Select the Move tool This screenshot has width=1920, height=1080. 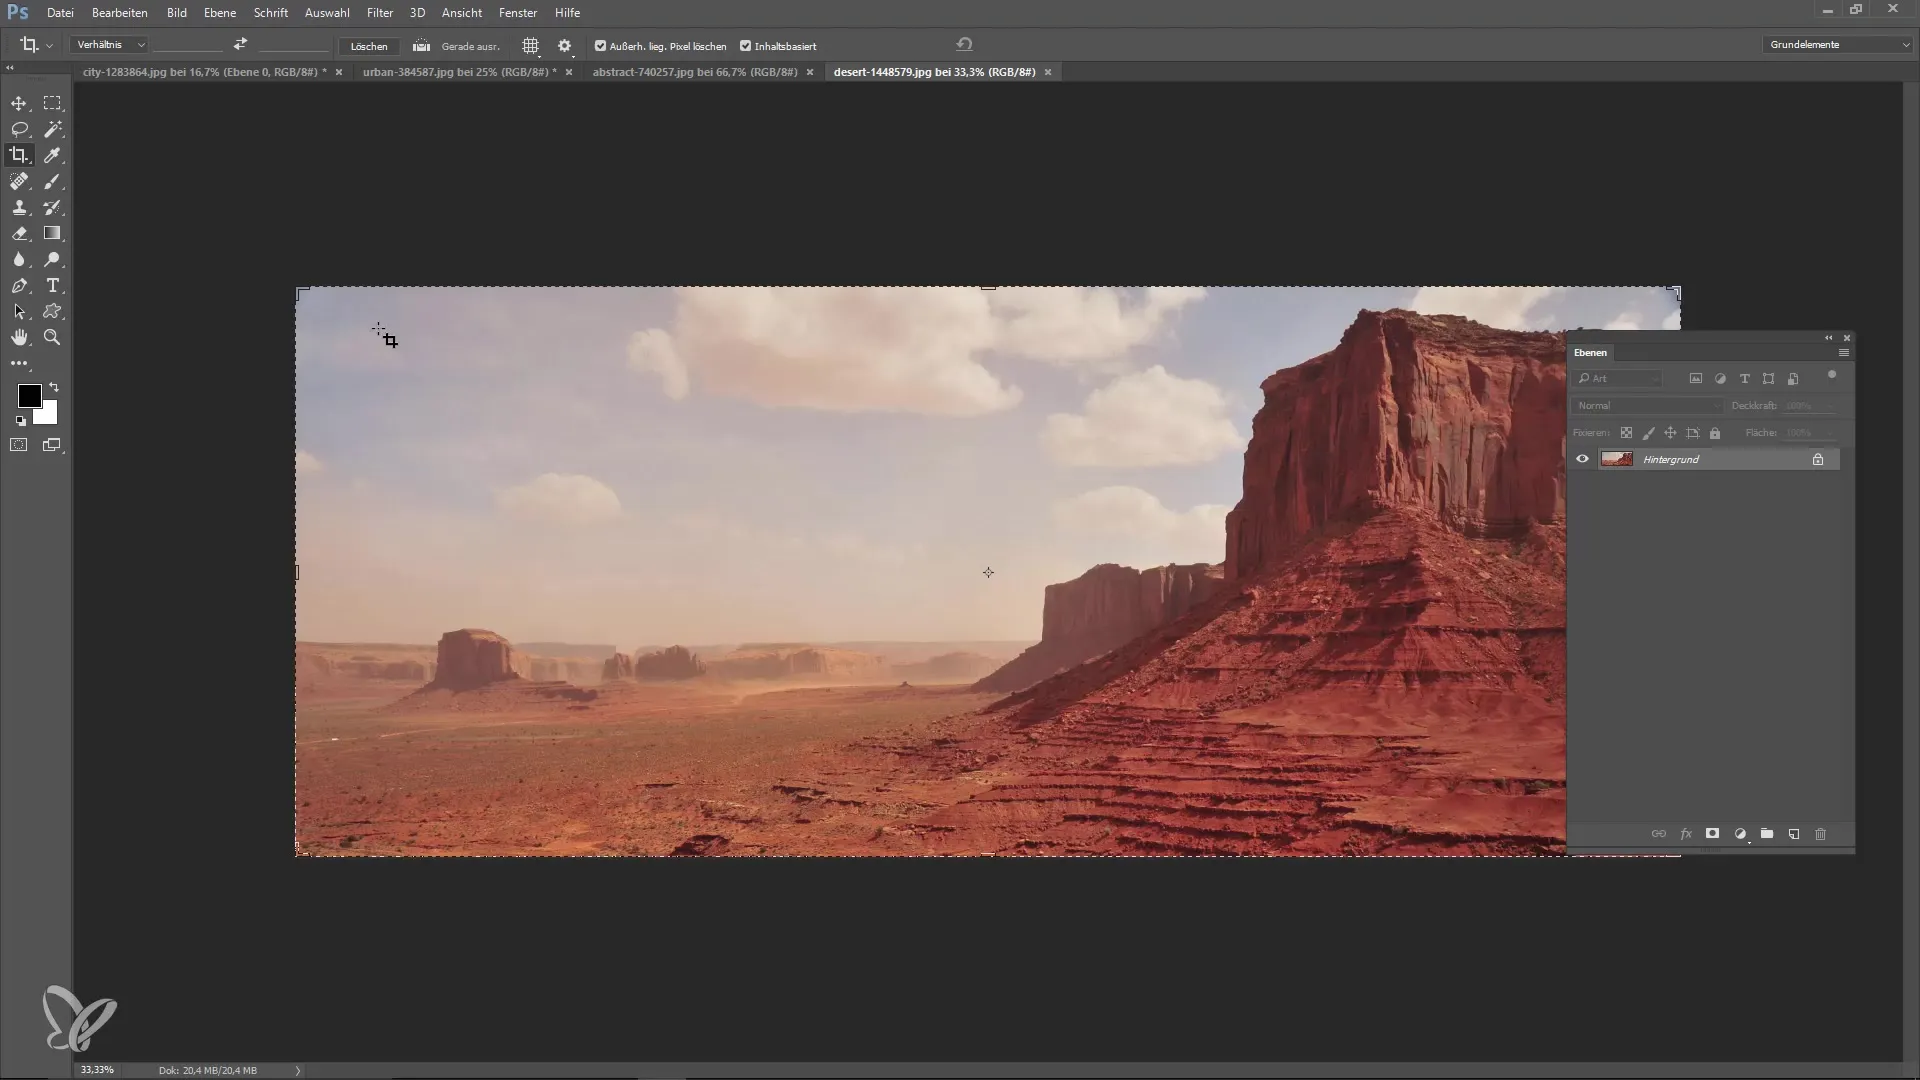pos(19,103)
